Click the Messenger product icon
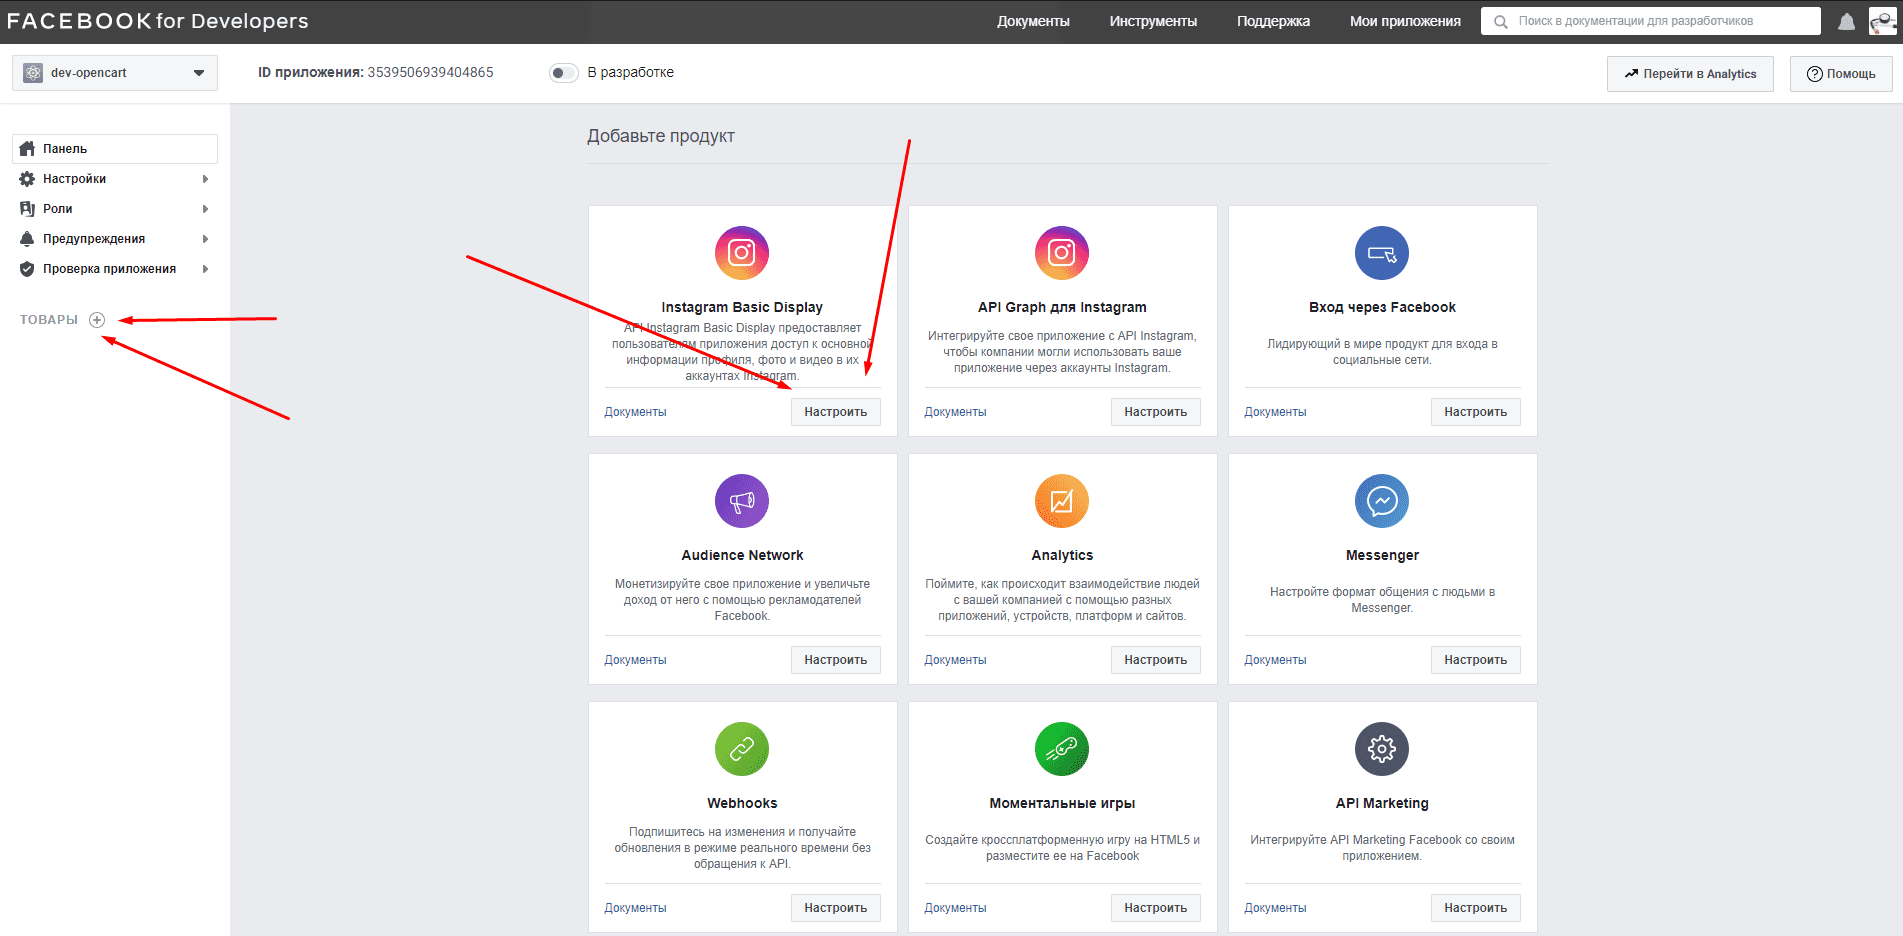 point(1381,501)
